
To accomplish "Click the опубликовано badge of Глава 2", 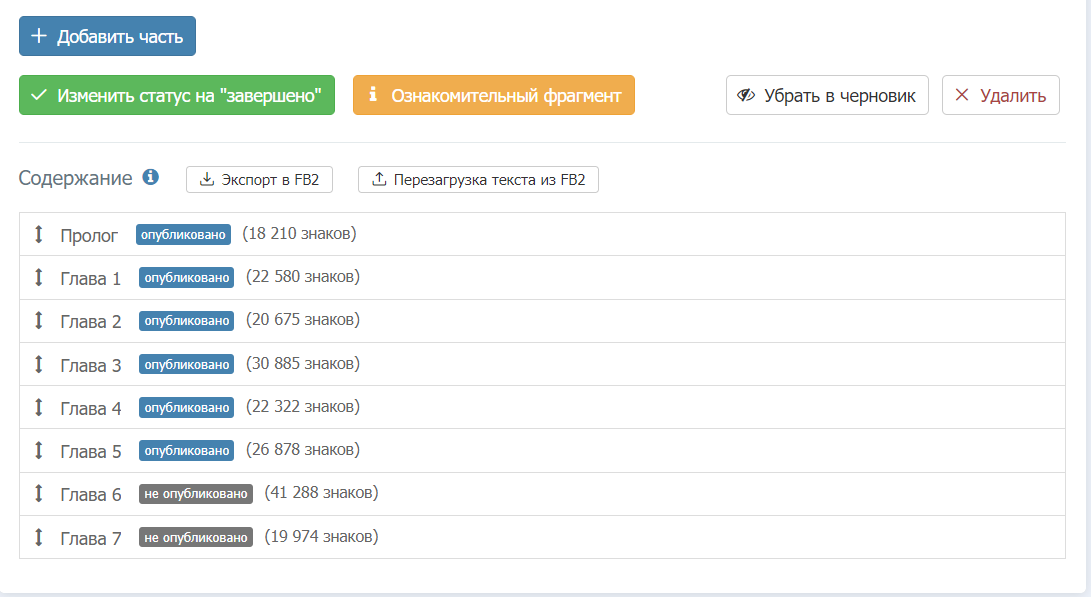I will tap(186, 321).
